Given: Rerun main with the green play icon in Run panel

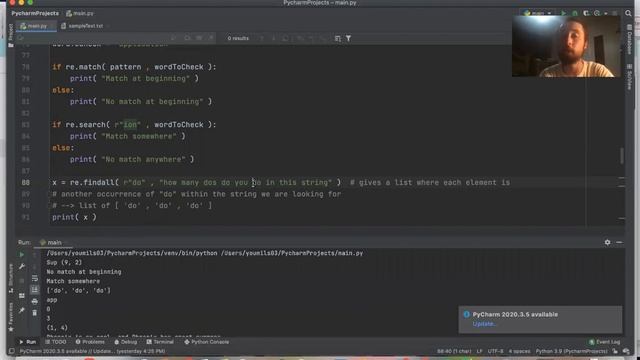Looking at the screenshot, I should click(x=22, y=255).
